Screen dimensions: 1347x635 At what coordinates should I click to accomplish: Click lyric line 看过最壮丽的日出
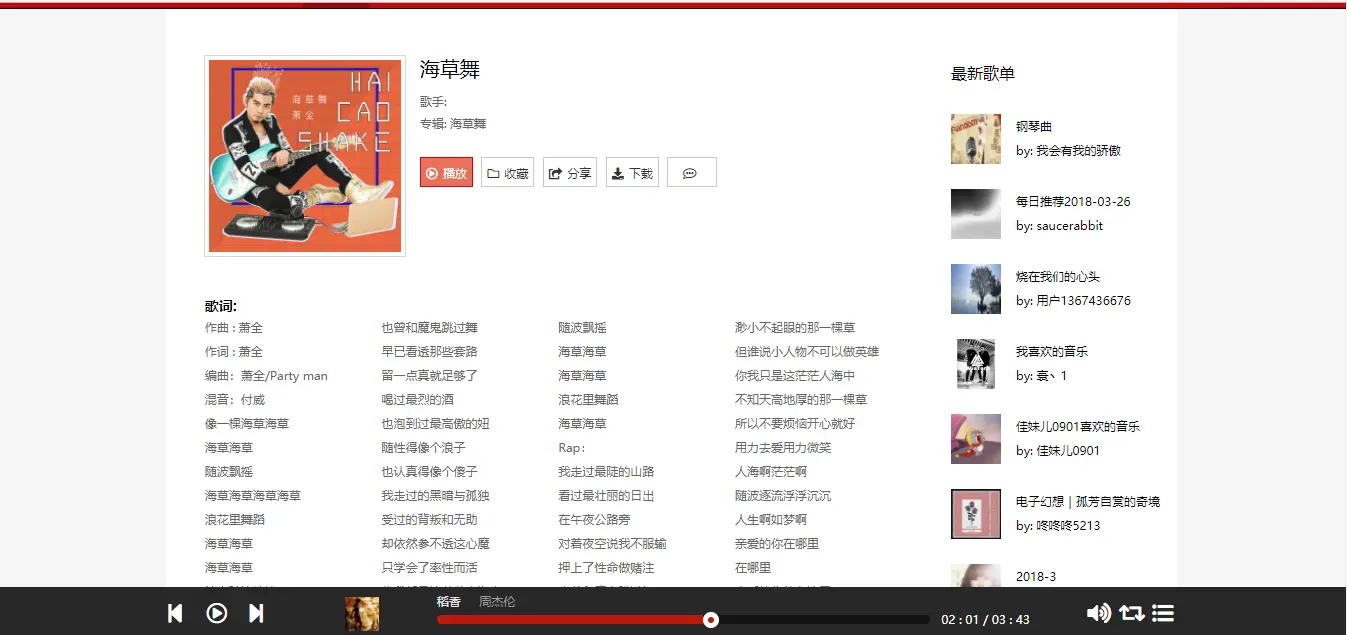(x=606, y=496)
